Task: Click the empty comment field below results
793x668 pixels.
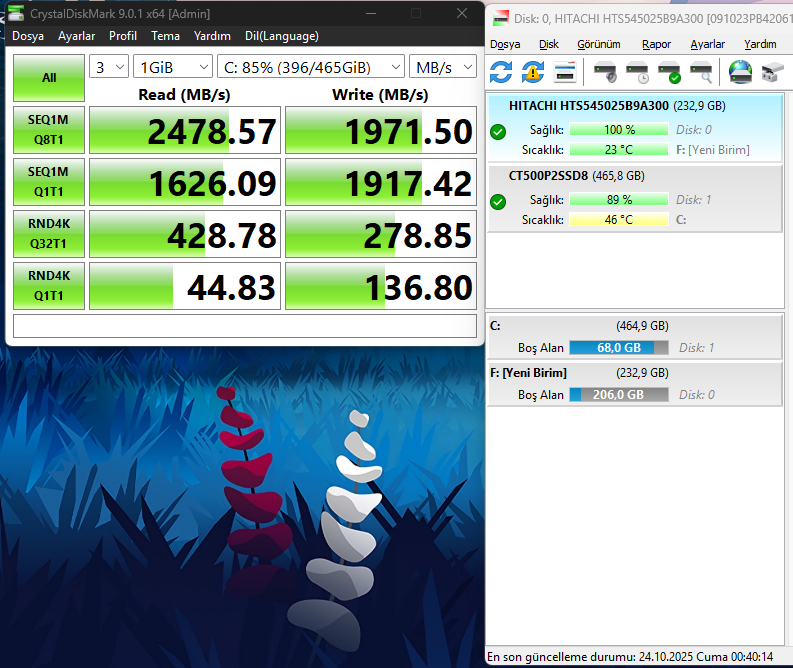Action: pyautogui.click(x=245, y=326)
